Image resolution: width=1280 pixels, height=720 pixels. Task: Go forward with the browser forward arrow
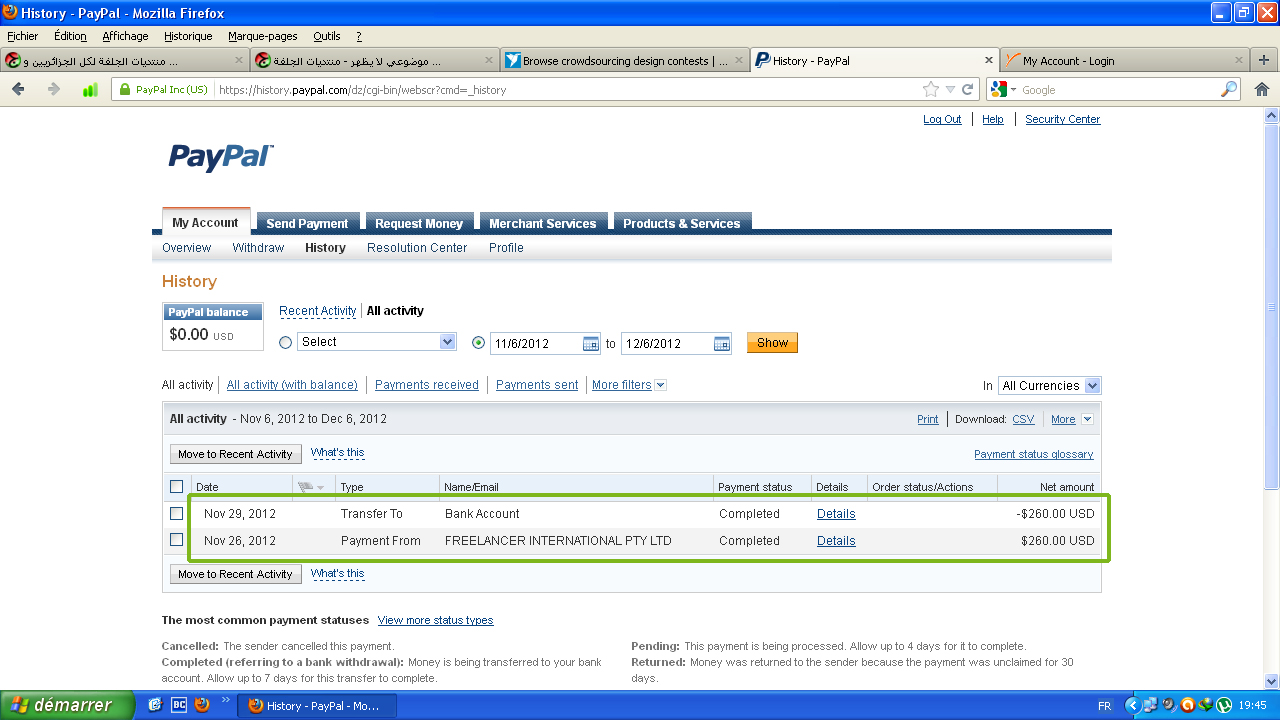(54, 89)
